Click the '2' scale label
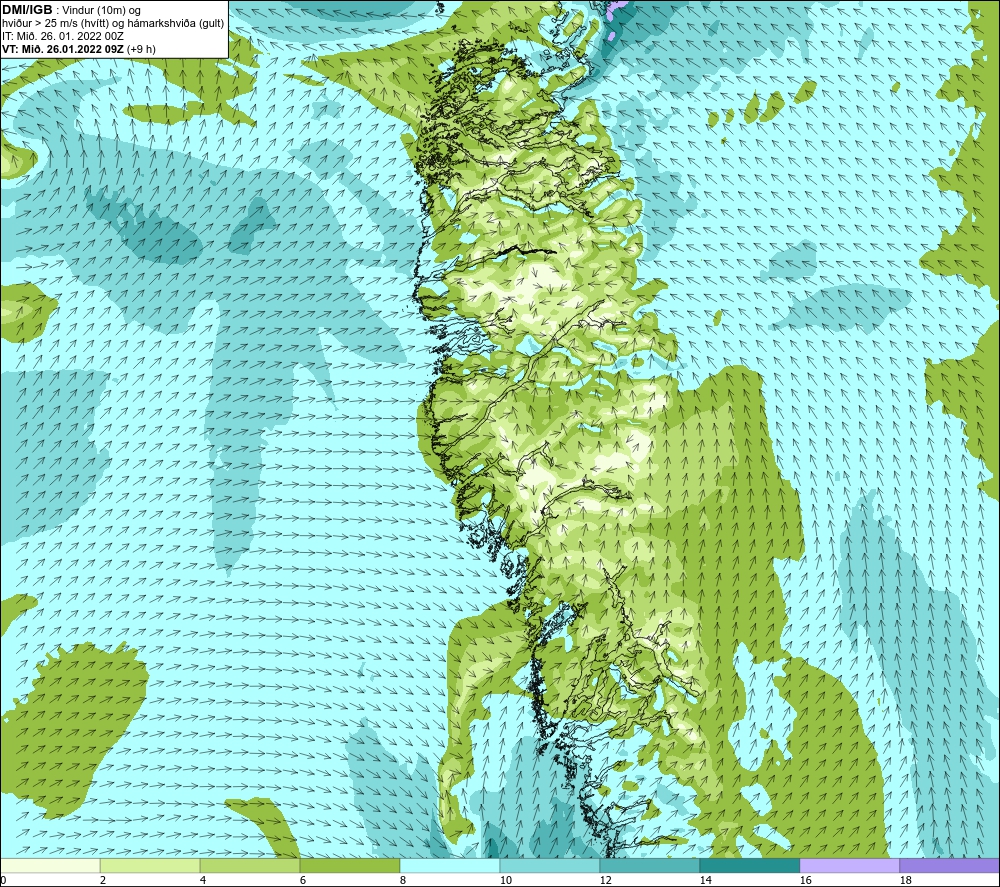Image resolution: width=1000 pixels, height=887 pixels. point(103,881)
